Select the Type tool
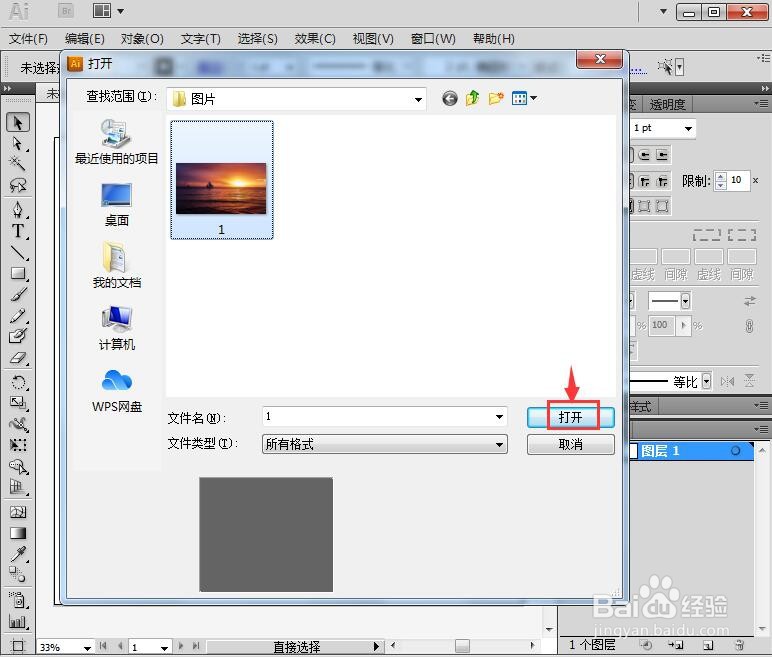Screen dimensions: 772x657 [x=18, y=230]
